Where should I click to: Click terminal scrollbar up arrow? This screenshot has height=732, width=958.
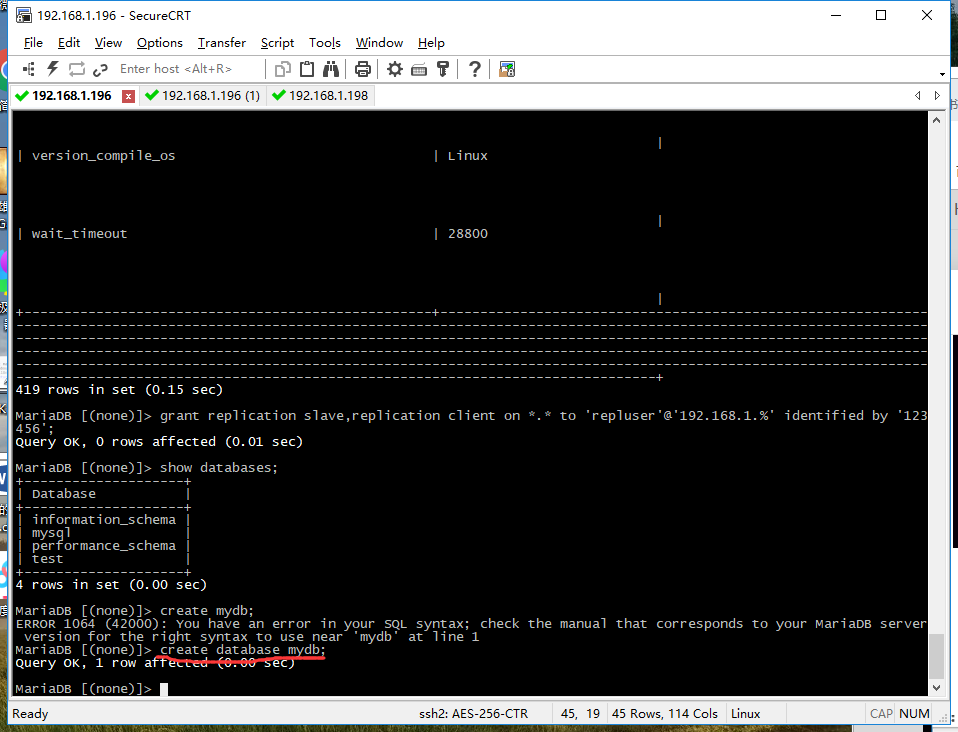[x=937, y=120]
